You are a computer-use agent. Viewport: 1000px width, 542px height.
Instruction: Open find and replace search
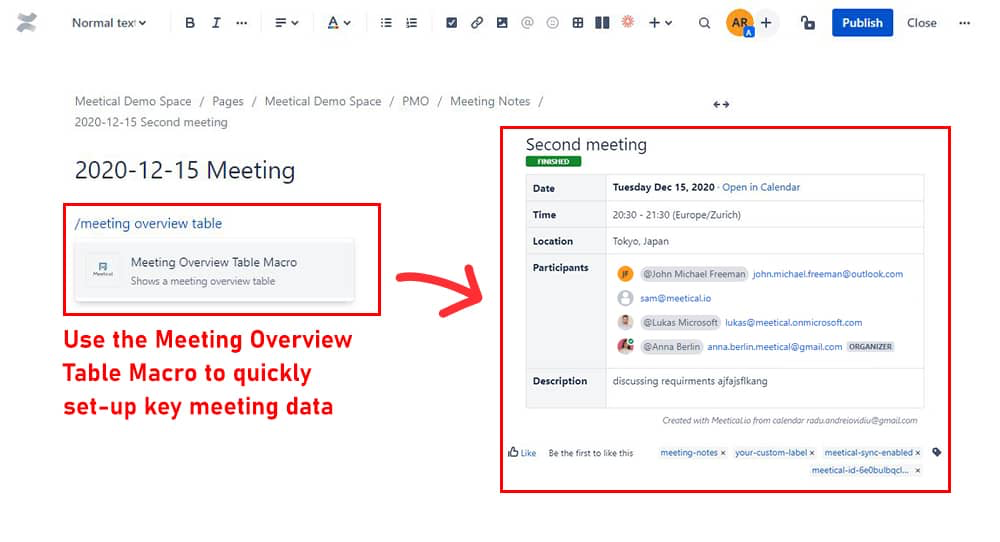(704, 23)
